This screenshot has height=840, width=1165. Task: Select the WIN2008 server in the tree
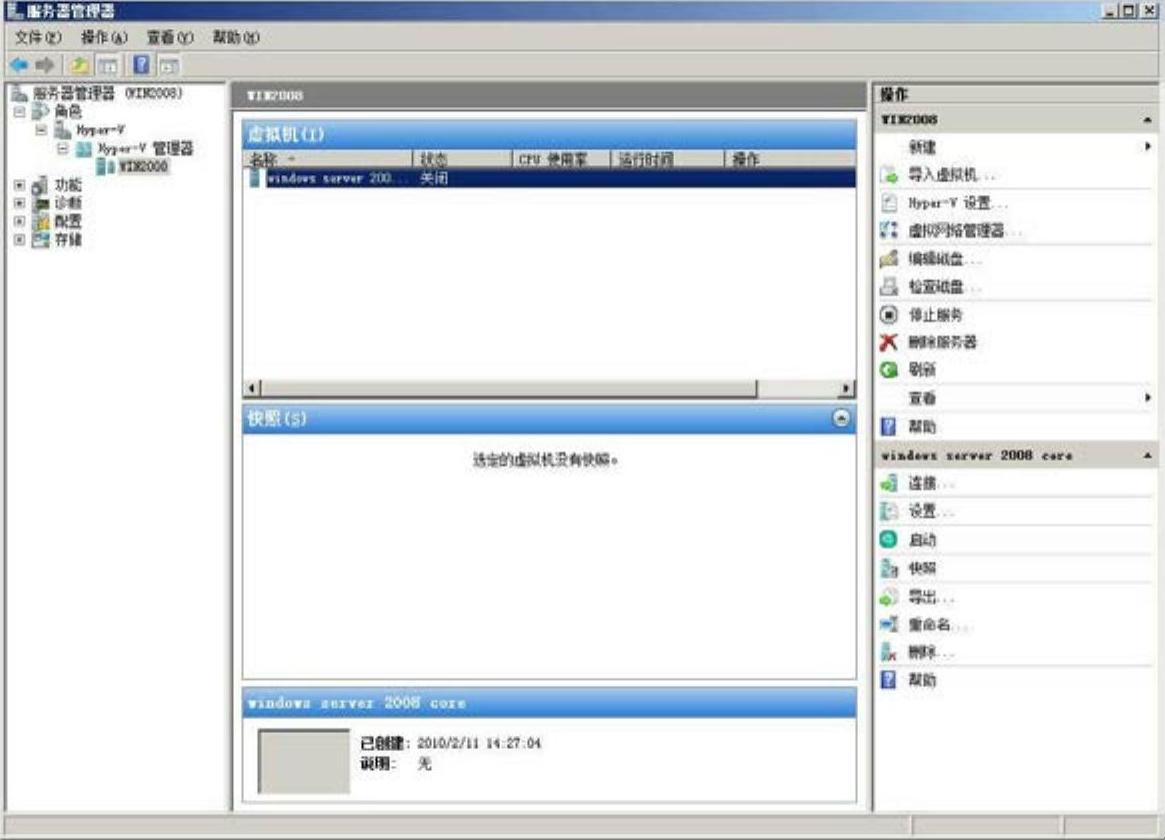pos(143,166)
